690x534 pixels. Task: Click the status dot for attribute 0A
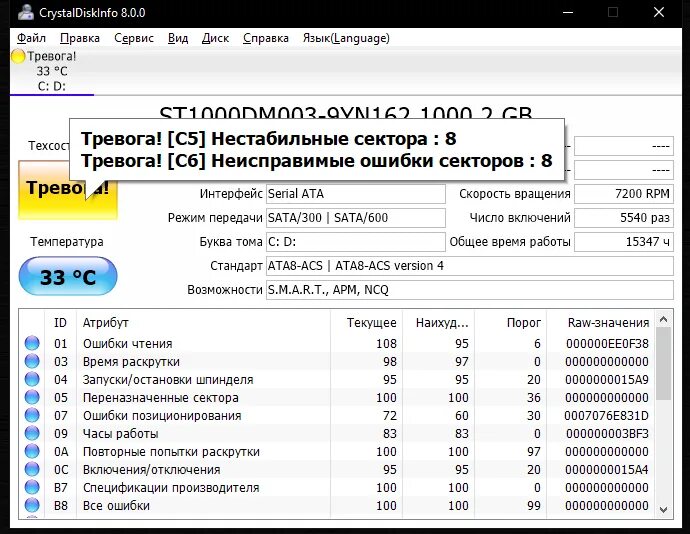32,451
